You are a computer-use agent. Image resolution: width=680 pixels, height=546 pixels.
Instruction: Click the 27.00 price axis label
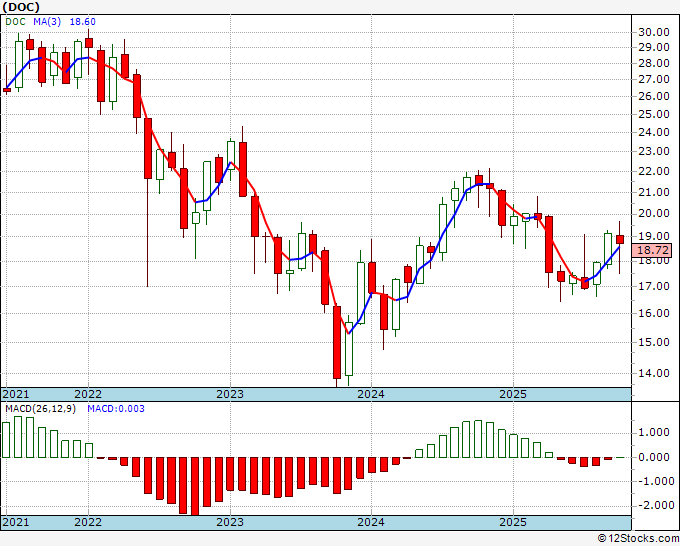coord(654,79)
